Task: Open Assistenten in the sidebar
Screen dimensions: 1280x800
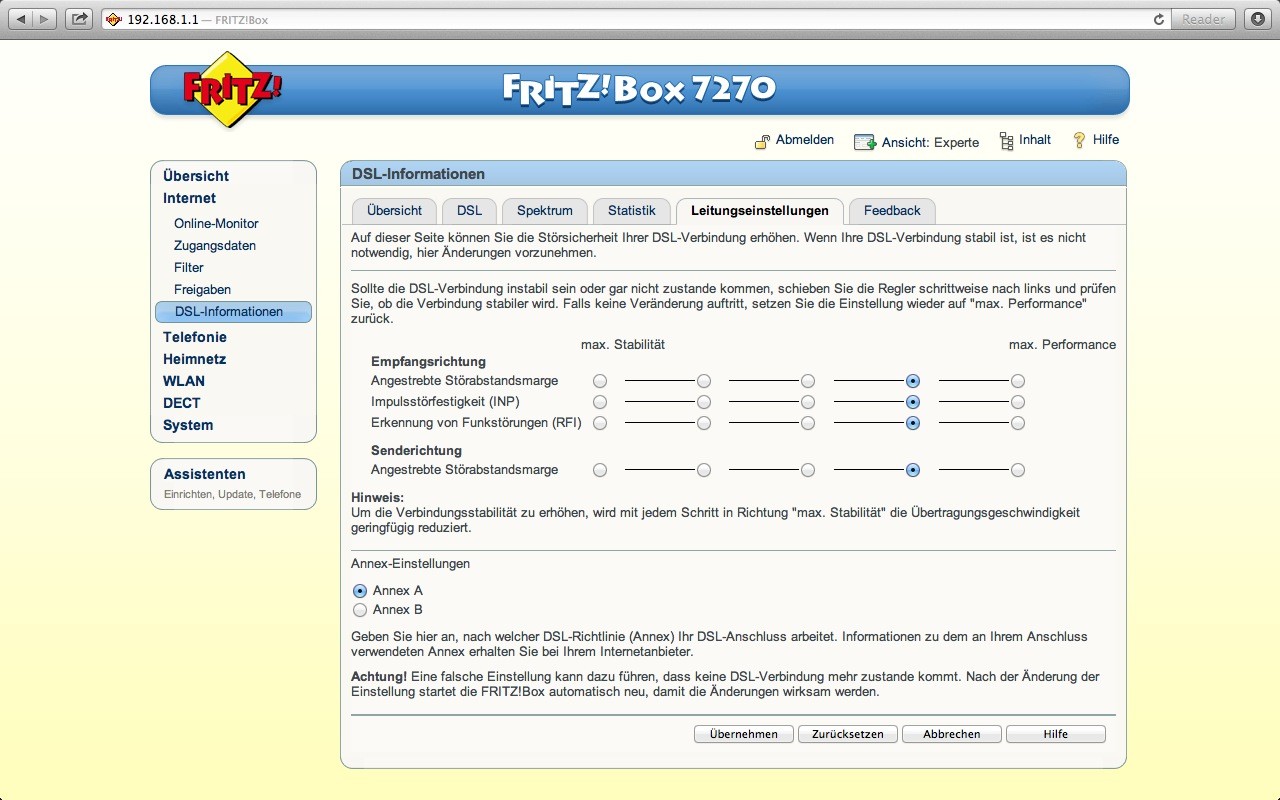Action: [205, 474]
